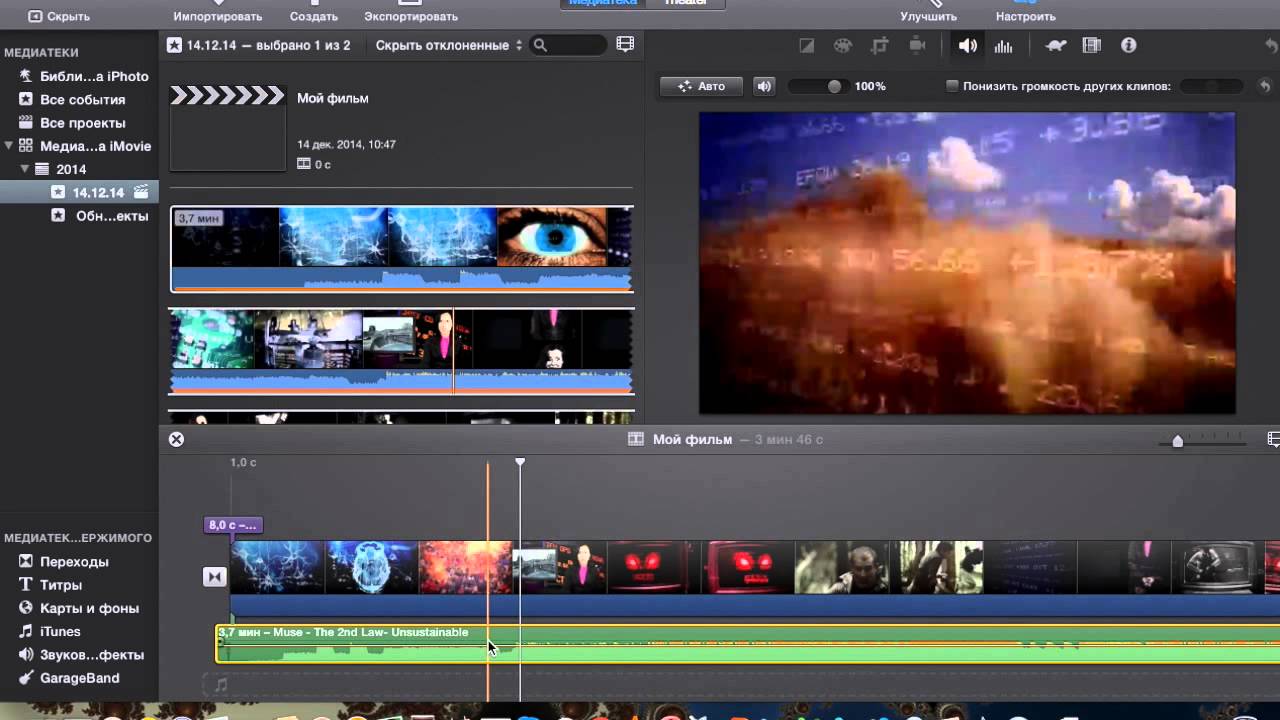Click the background music well note icon

coord(221,685)
